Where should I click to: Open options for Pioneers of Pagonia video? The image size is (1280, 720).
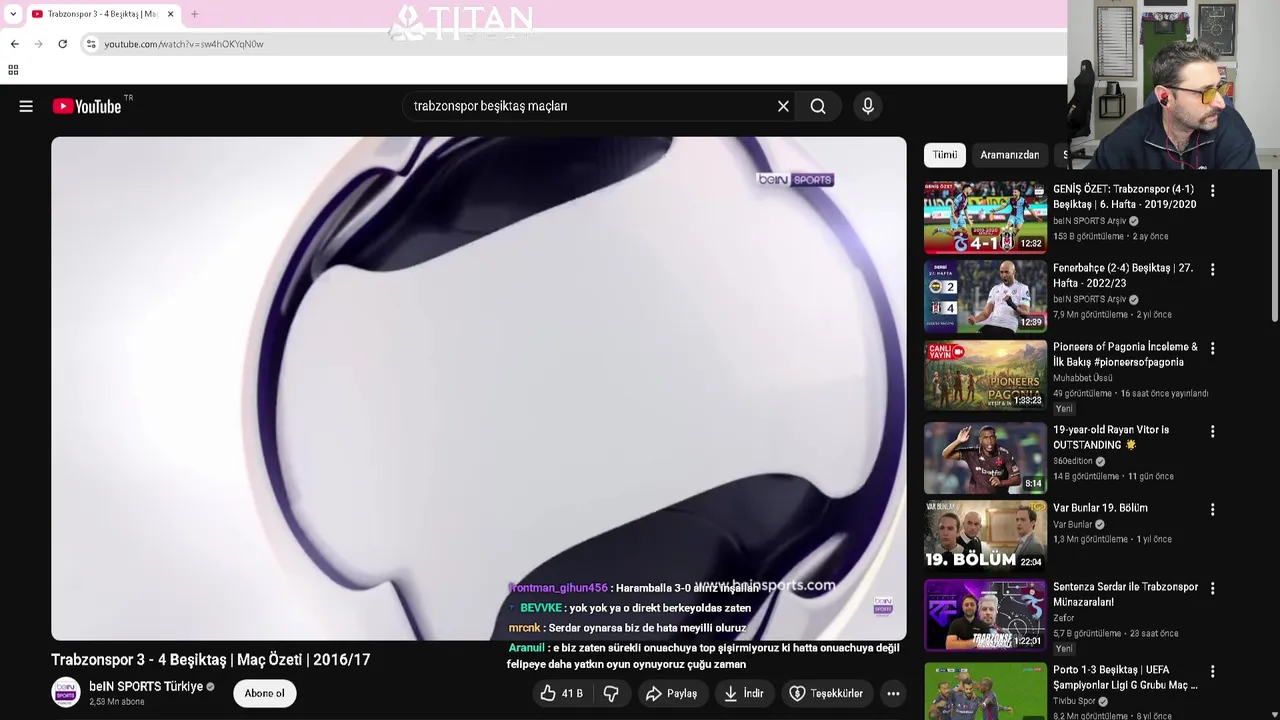[x=1213, y=348]
